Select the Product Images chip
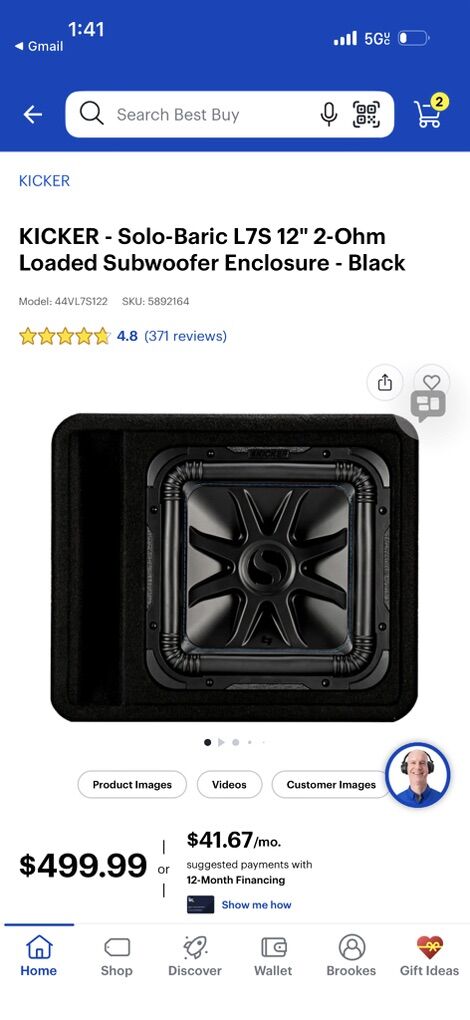This screenshot has height=1020, width=470. tap(132, 785)
